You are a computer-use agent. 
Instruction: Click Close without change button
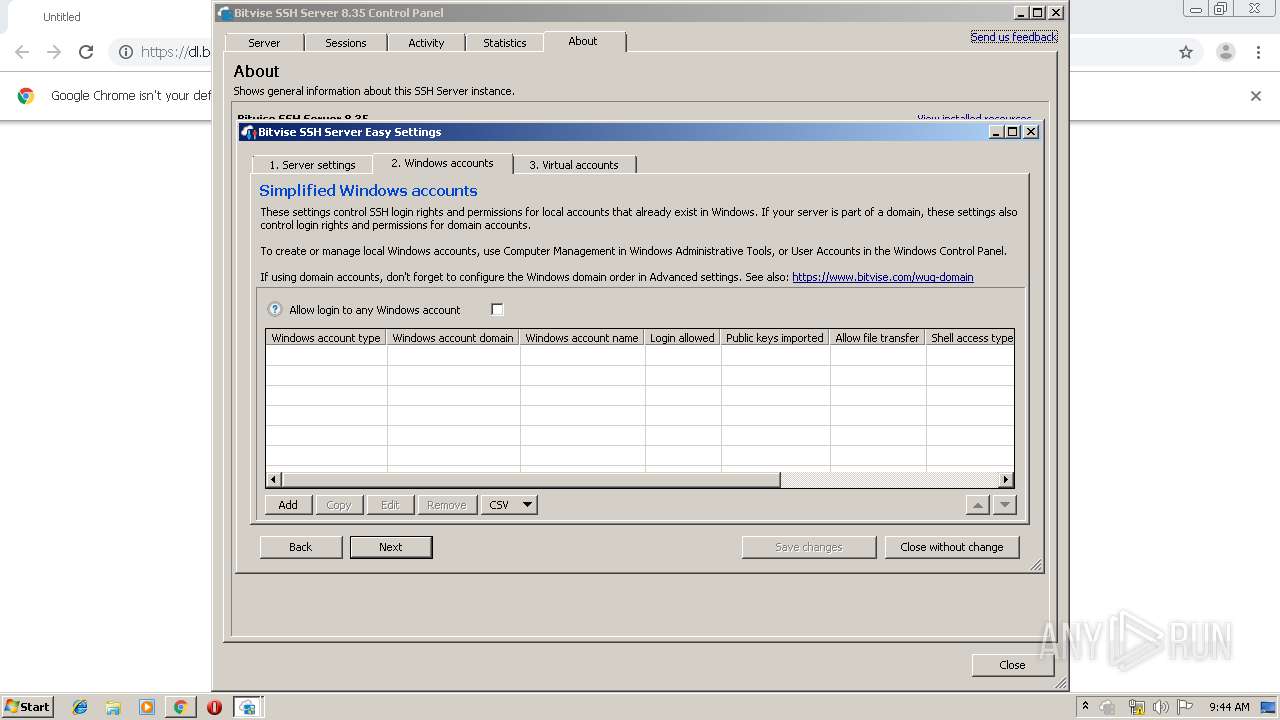(952, 547)
